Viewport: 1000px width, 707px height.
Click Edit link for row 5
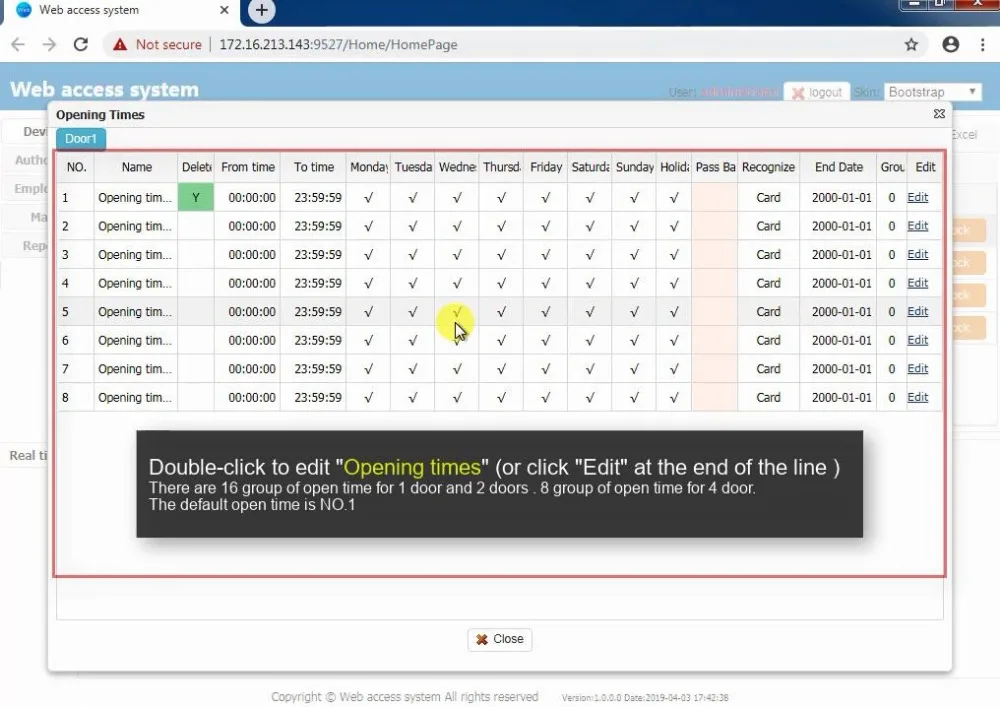point(917,311)
